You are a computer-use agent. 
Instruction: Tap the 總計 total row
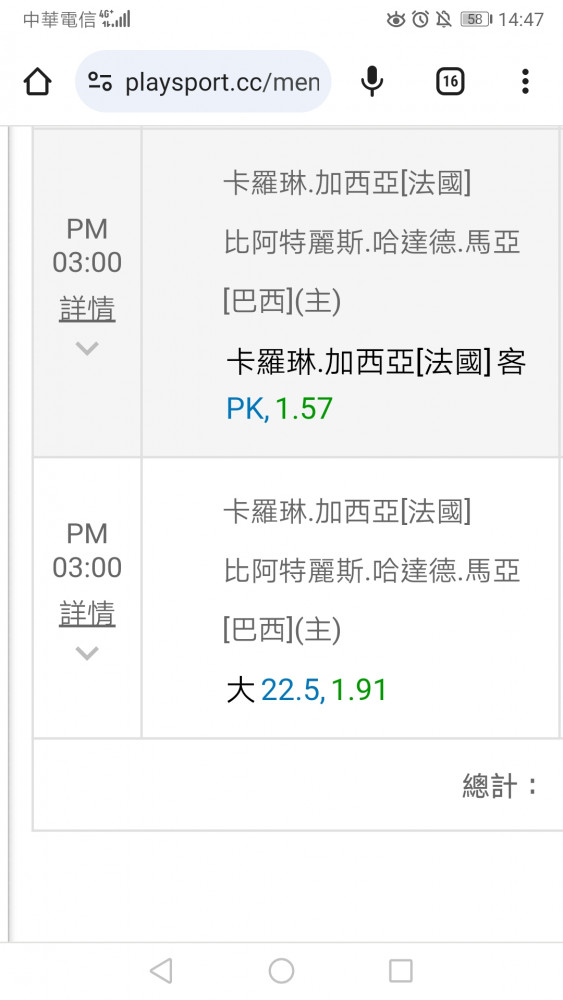coord(298,784)
